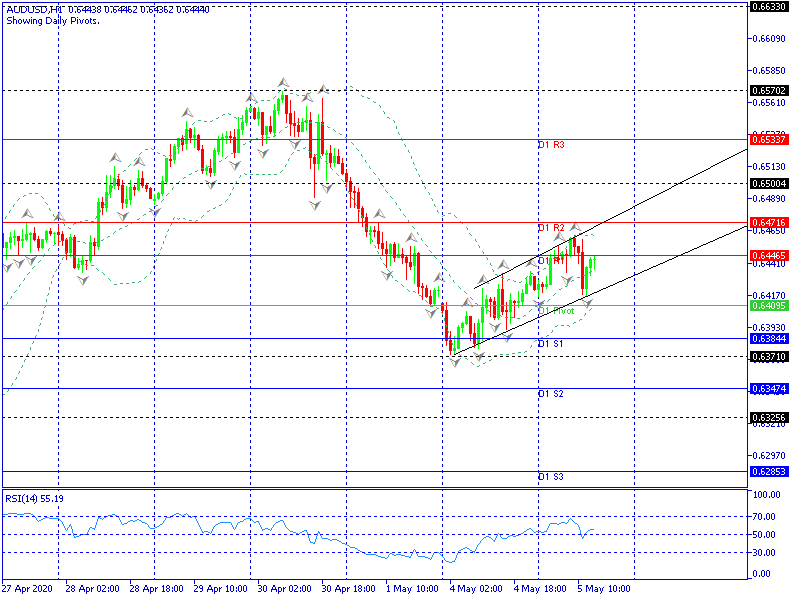Screen dimensions: 800x600
Task: Click the 0.65004 black price tag
Action: (x=769, y=184)
